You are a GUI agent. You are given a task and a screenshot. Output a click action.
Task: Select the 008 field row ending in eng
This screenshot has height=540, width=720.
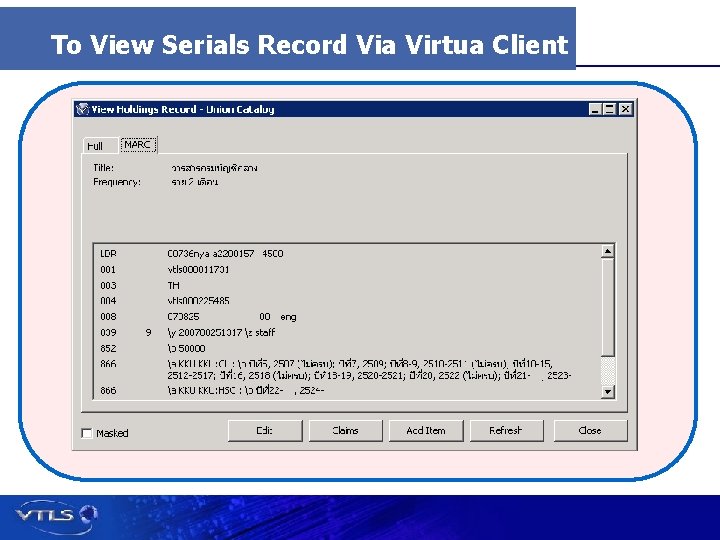[x=347, y=317]
